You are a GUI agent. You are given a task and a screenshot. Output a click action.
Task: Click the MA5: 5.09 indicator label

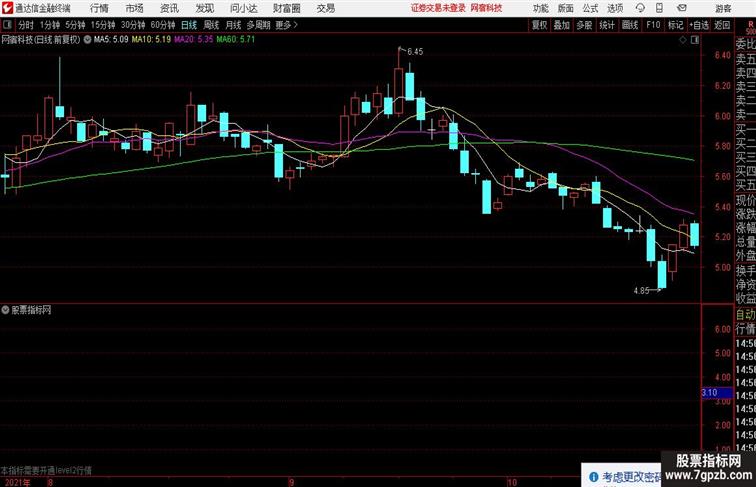(111, 40)
